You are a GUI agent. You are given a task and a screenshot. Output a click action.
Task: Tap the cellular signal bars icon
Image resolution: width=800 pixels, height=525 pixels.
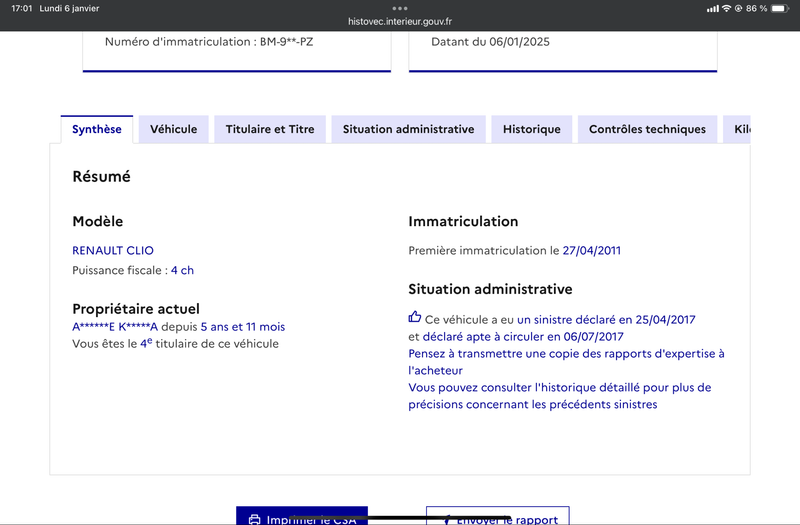(712, 9)
